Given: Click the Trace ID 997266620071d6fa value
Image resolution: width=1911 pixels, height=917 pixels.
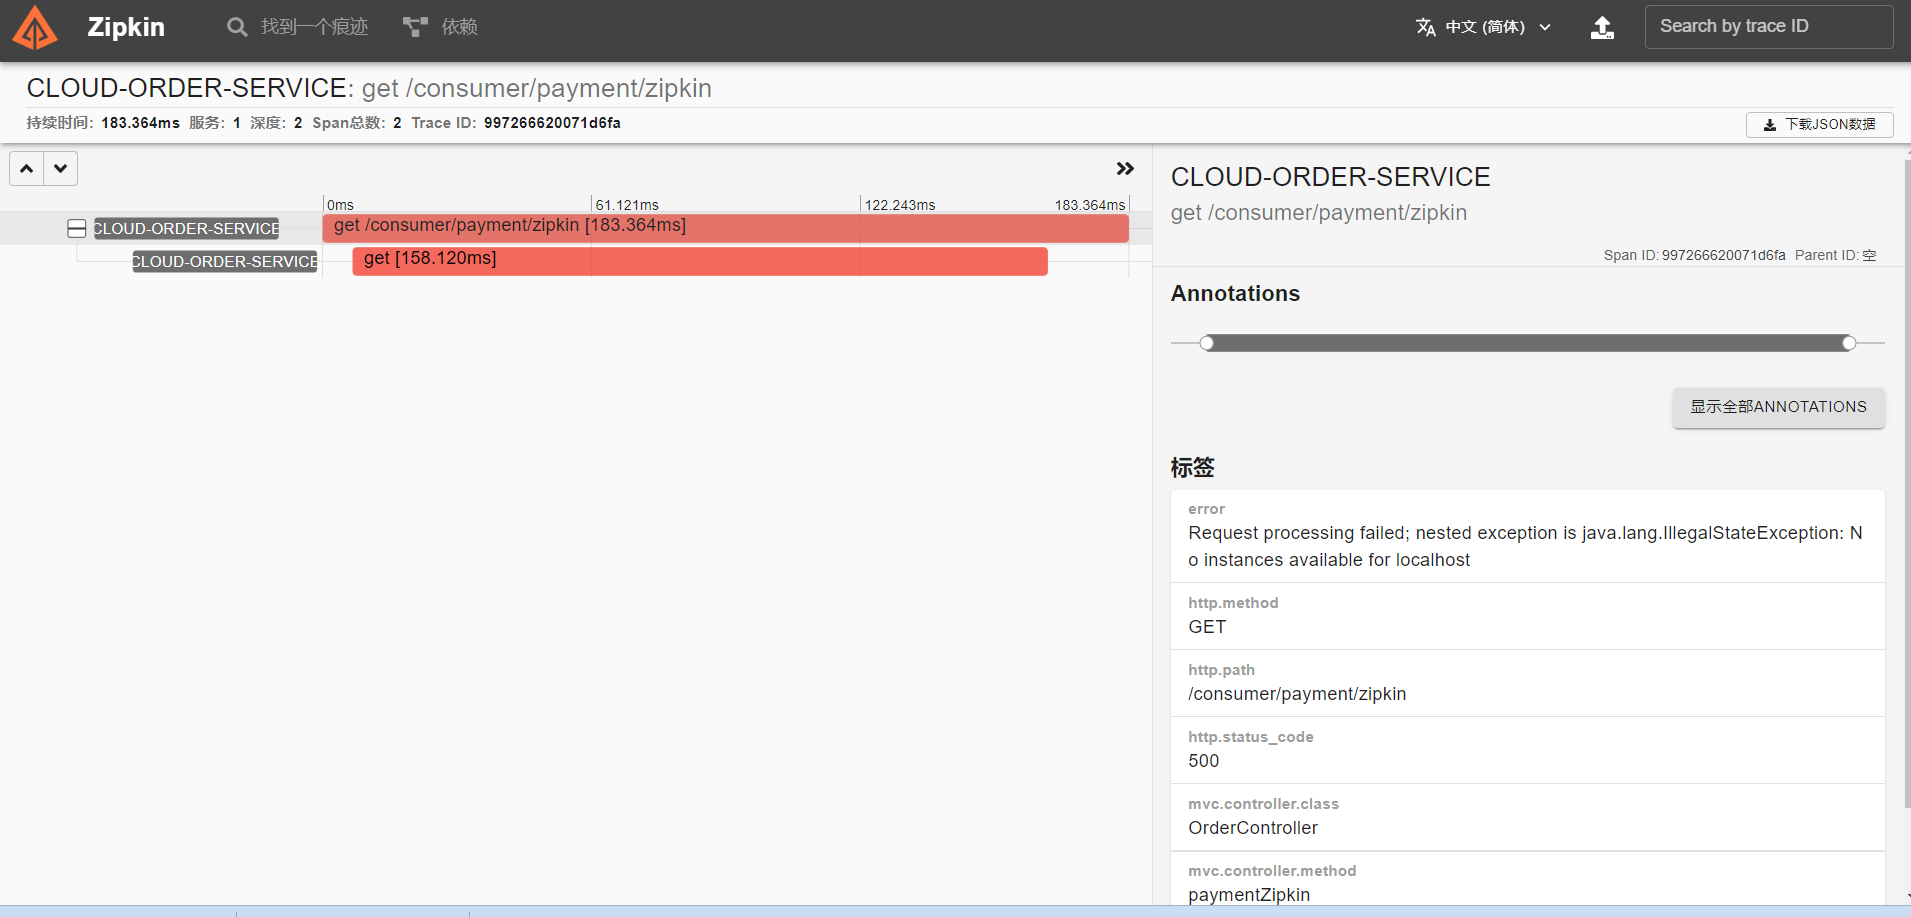Looking at the screenshot, I should 552,123.
